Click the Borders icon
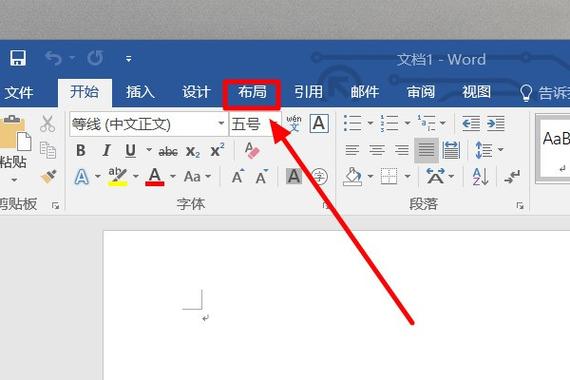 [389, 177]
